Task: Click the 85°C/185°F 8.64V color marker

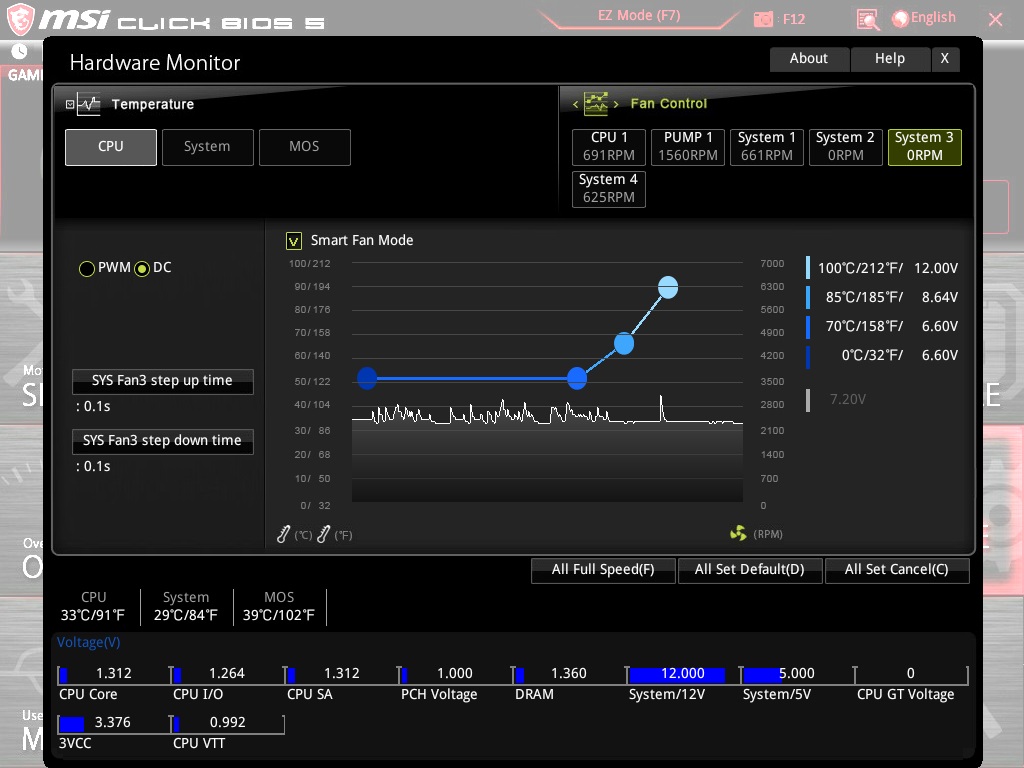Action: [808, 297]
